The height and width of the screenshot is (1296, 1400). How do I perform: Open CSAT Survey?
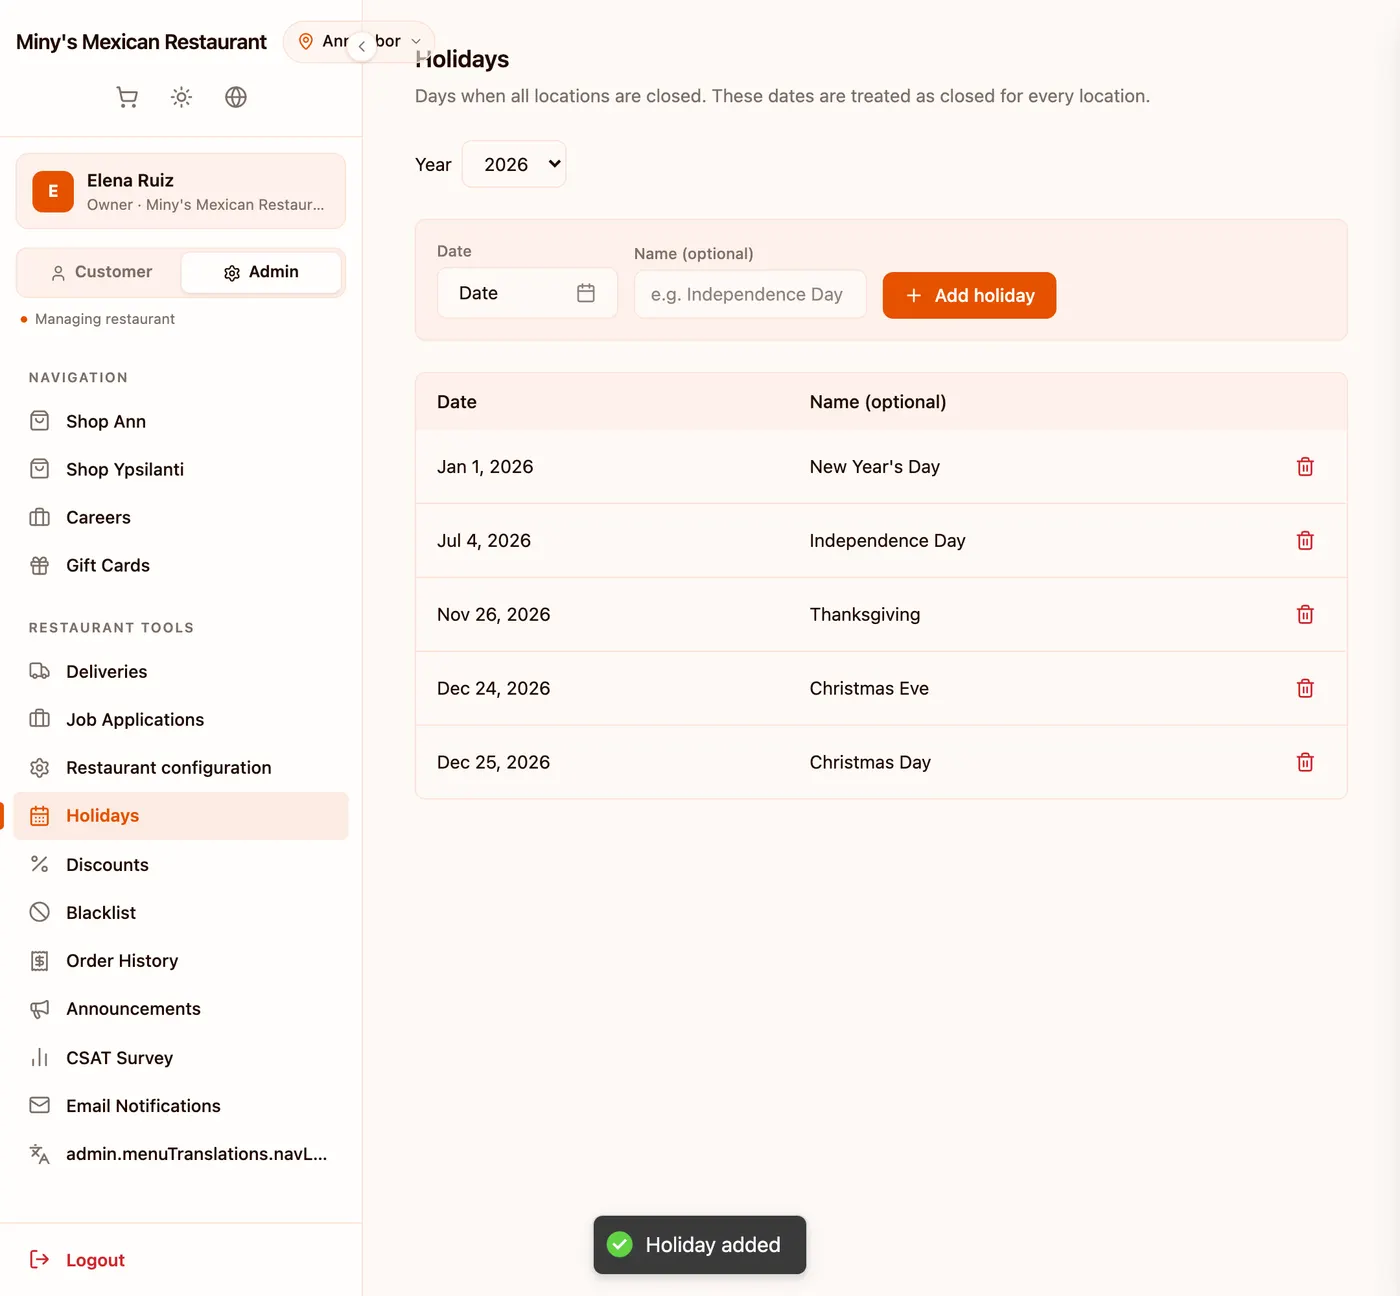[x=181, y=1058]
